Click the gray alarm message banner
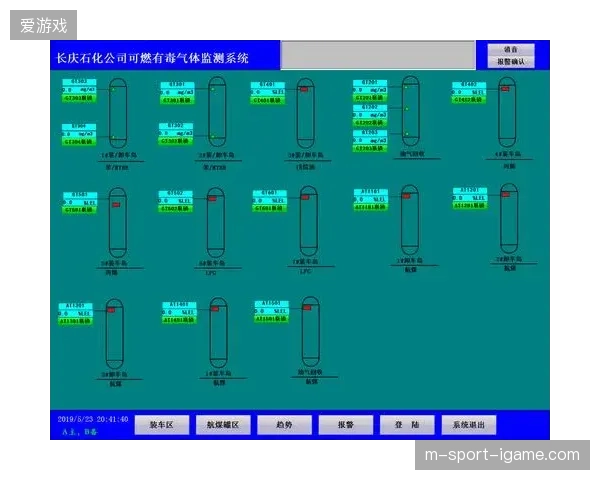The width and height of the screenshot is (600, 480). (378, 55)
